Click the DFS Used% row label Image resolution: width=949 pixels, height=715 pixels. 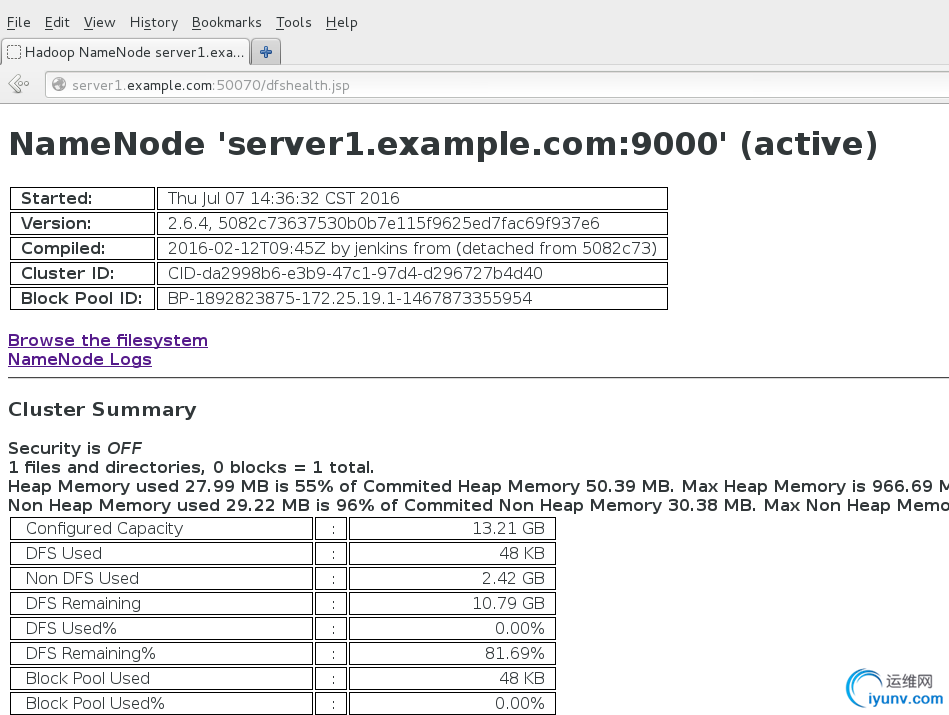162,628
